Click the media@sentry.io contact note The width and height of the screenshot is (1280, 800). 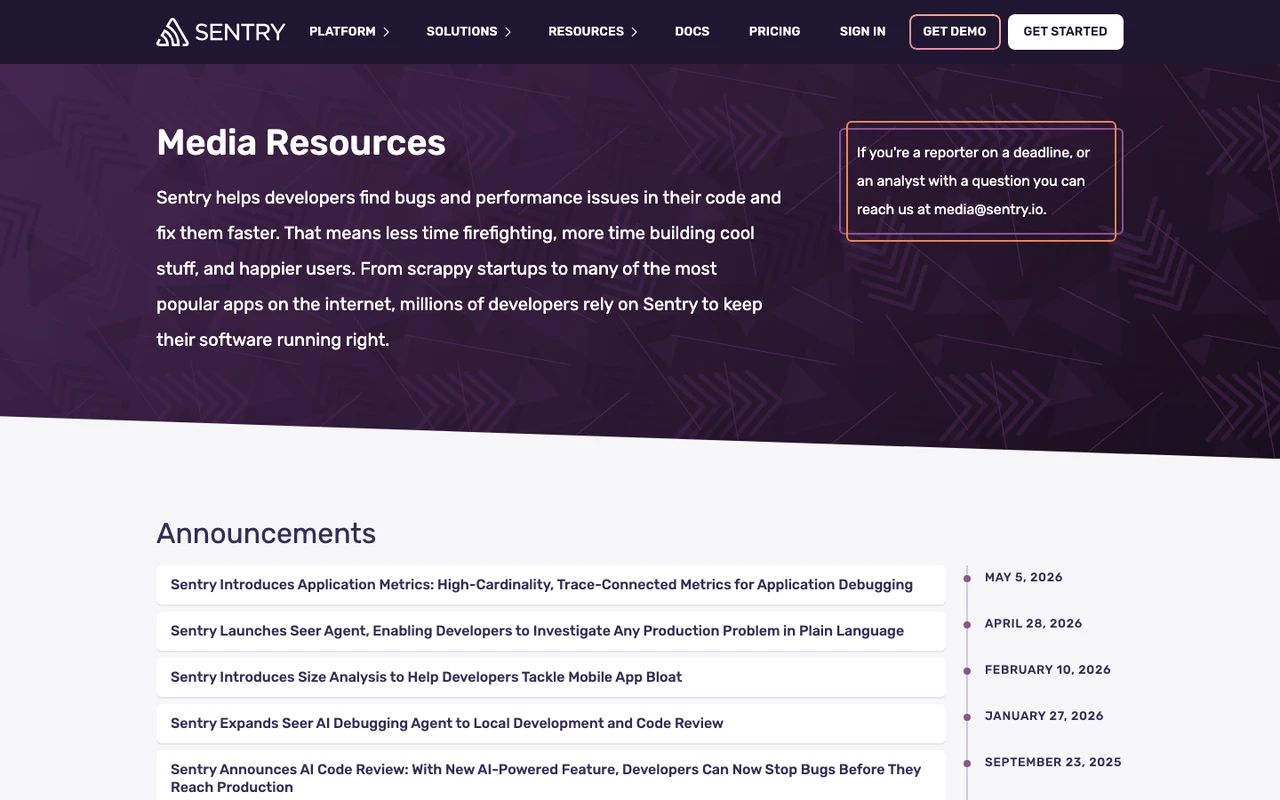[981, 181]
